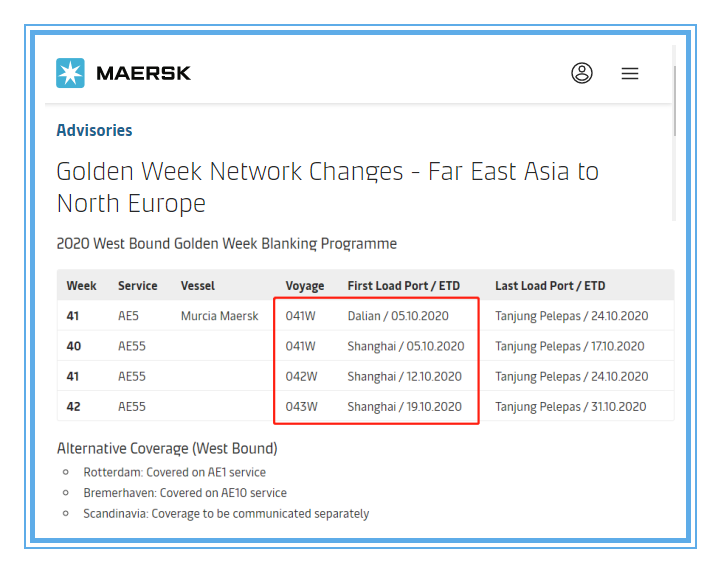The height and width of the screenshot is (573, 721).
Task: Click the week 42 cell
Action: click(x=74, y=407)
